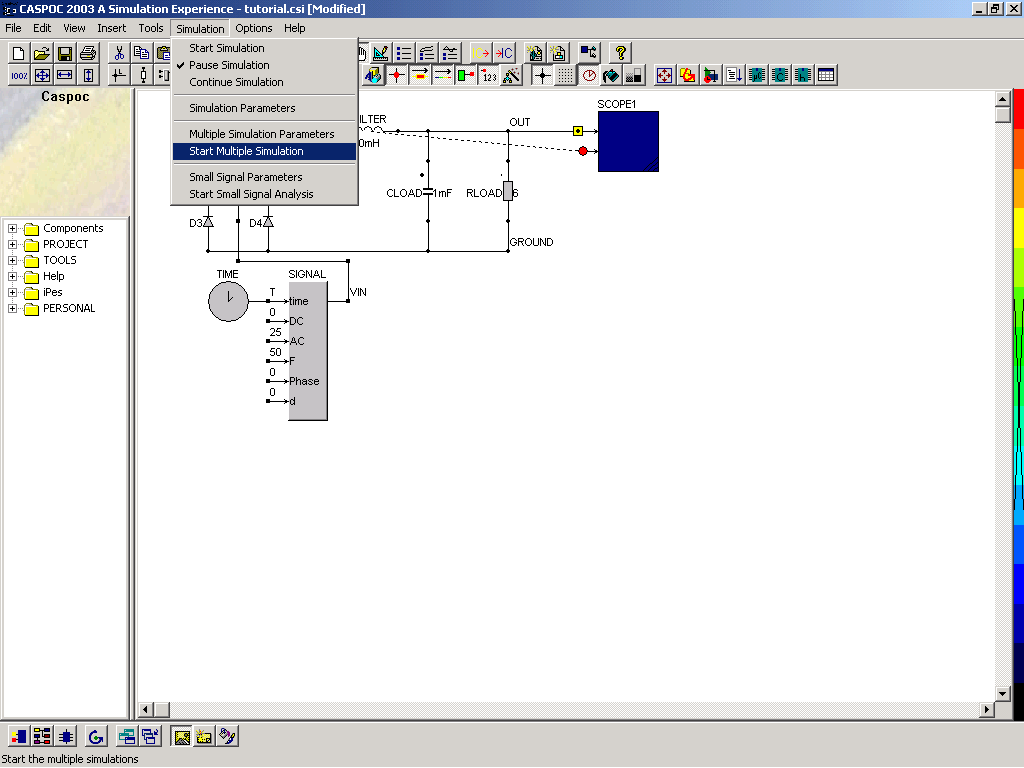Select the TIME clock block
The width and height of the screenshot is (1024, 768).
pyautogui.click(x=228, y=301)
